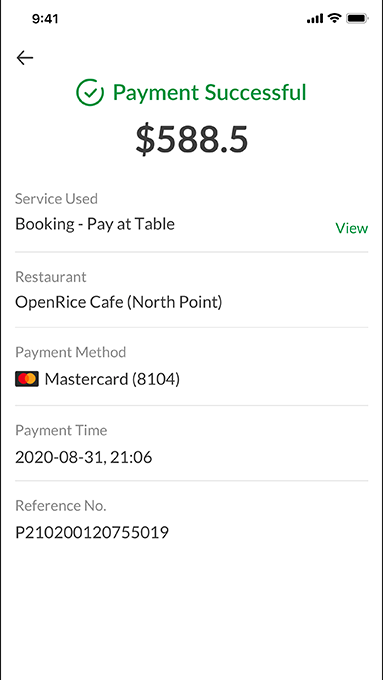The height and width of the screenshot is (680, 383).
Task: Open the View link for booking
Action: (351, 228)
